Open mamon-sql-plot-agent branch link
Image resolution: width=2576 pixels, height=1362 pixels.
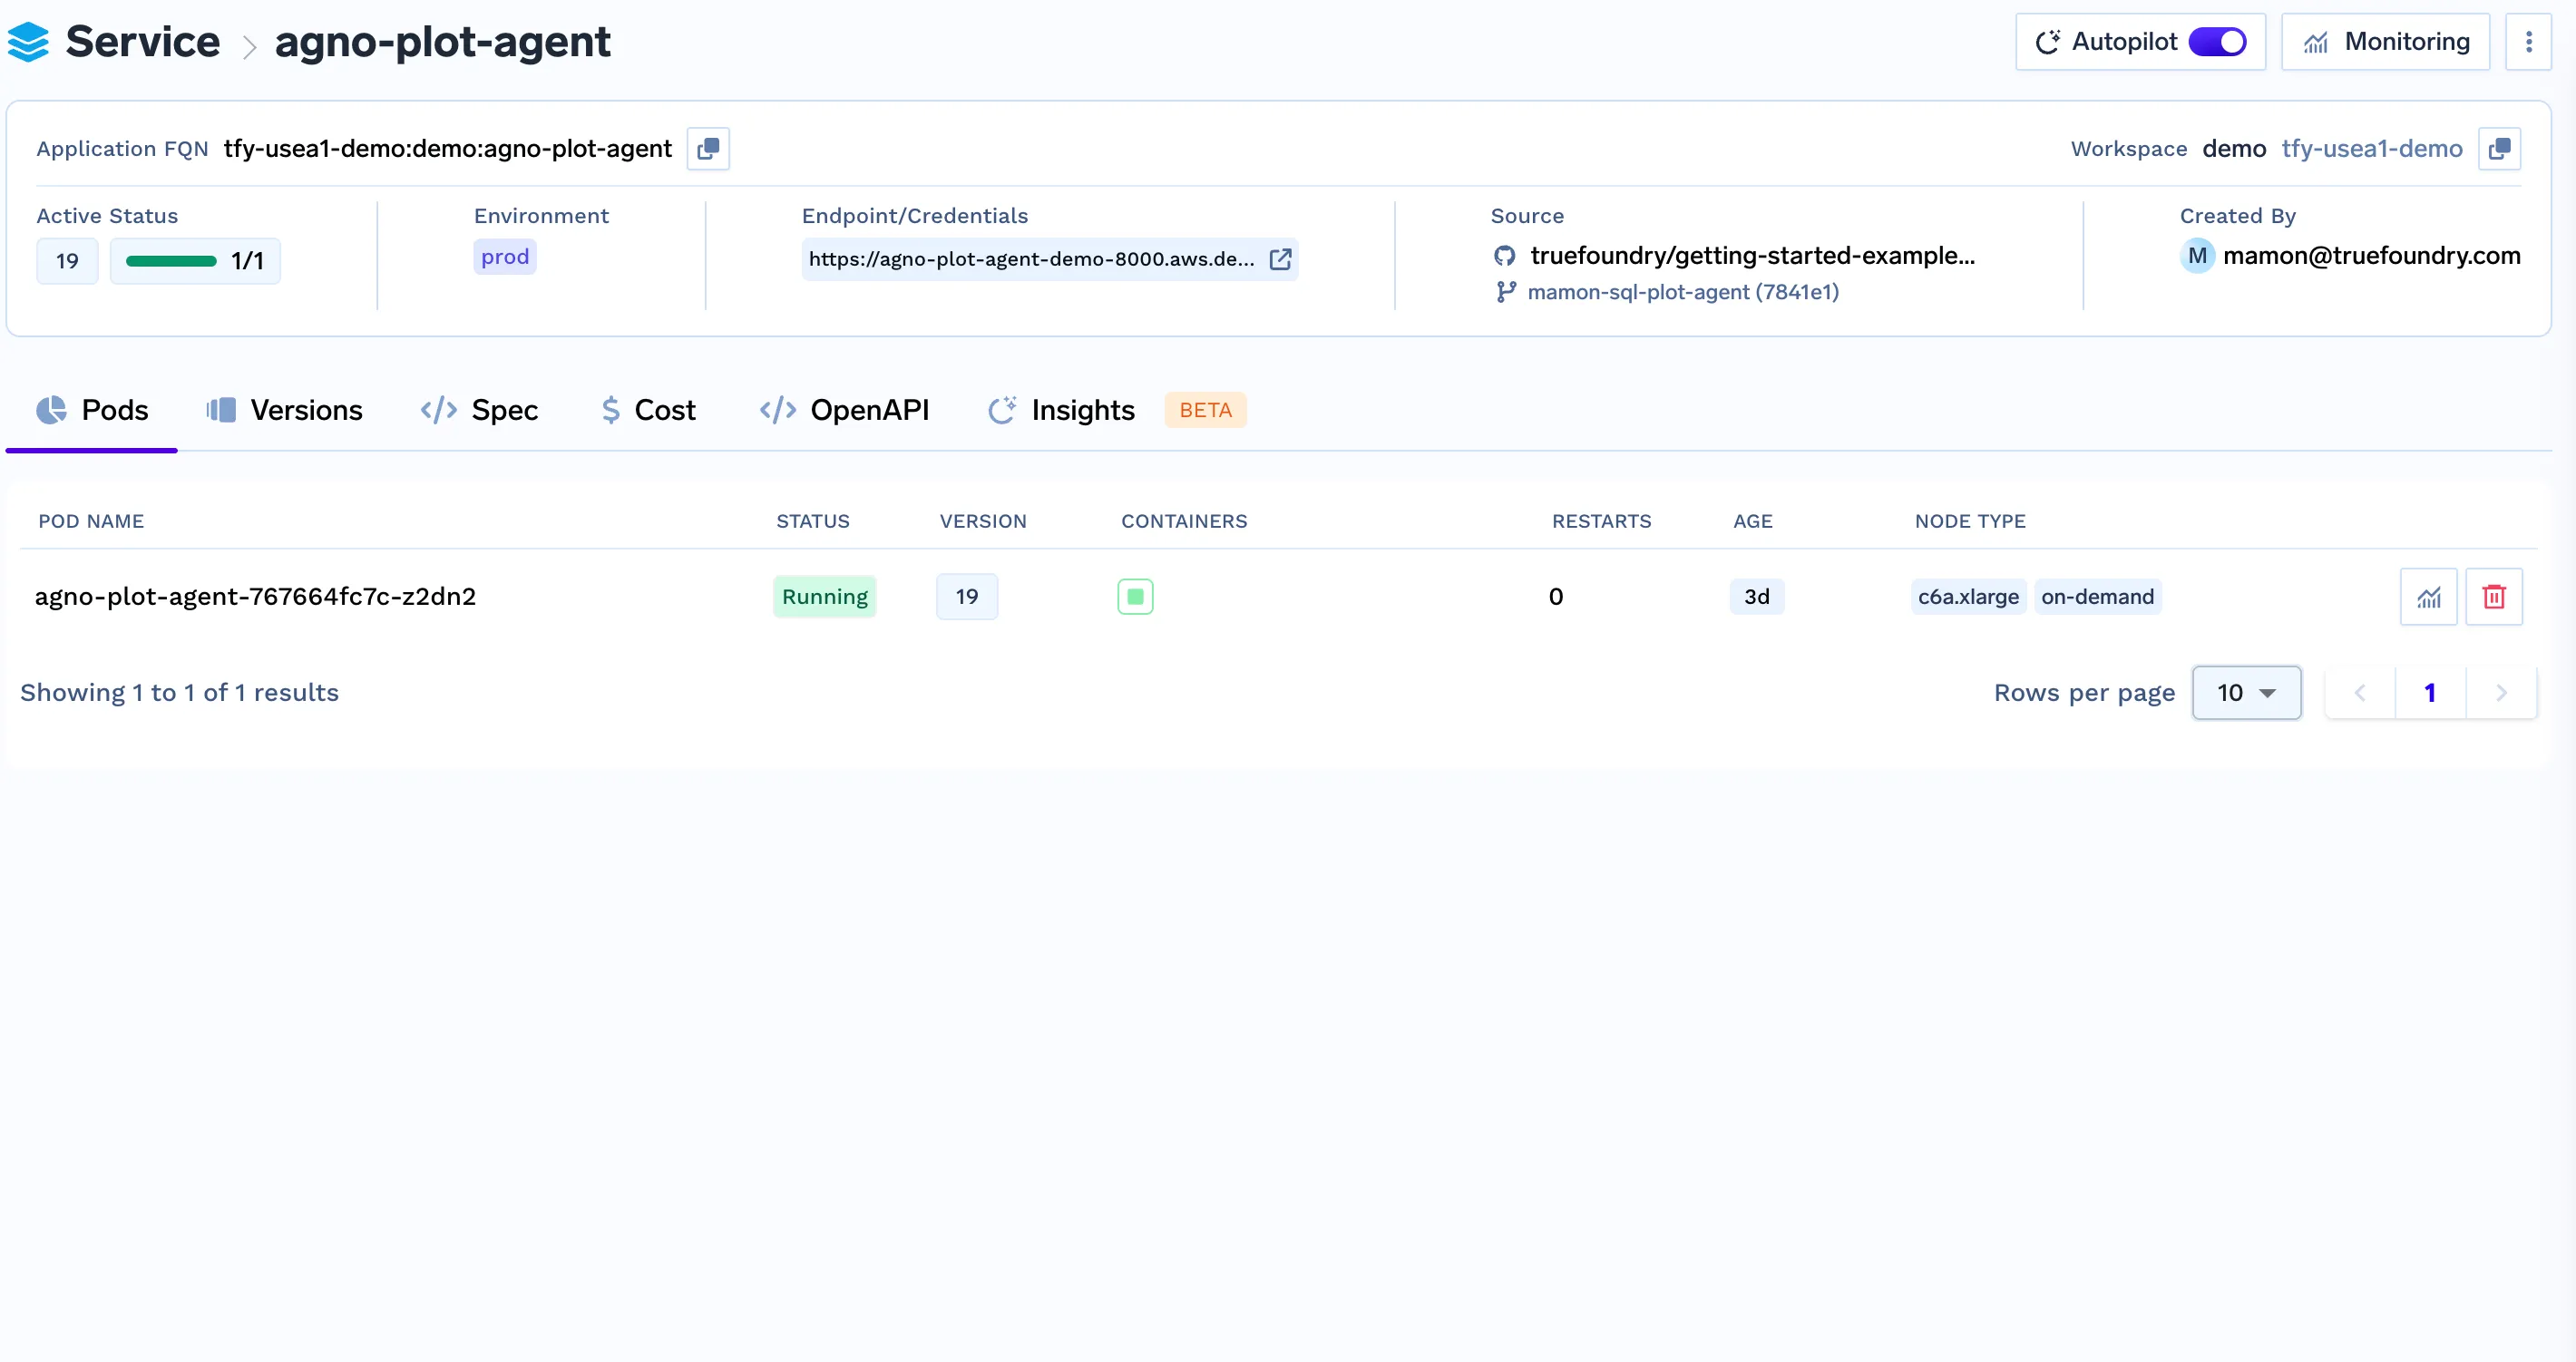[x=1682, y=292]
